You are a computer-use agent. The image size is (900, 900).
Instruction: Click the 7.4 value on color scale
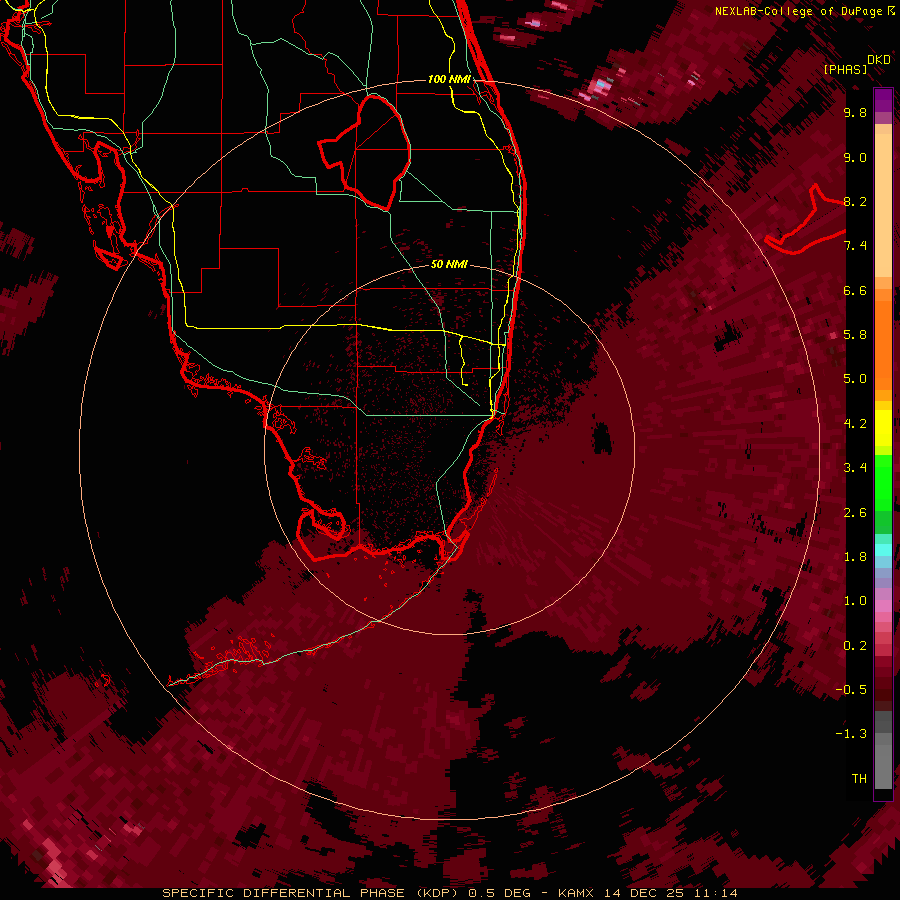coord(855,246)
